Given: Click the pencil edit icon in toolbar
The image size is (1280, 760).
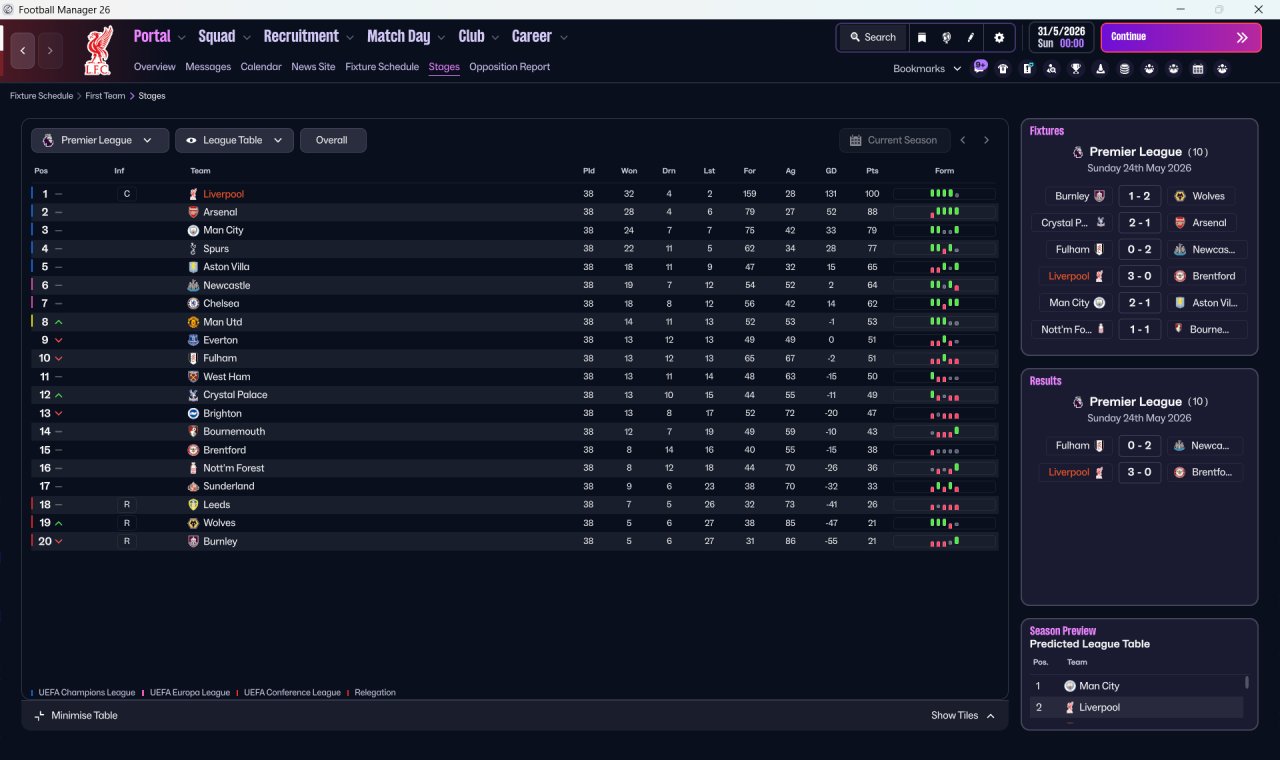Looking at the screenshot, I should (970, 38).
